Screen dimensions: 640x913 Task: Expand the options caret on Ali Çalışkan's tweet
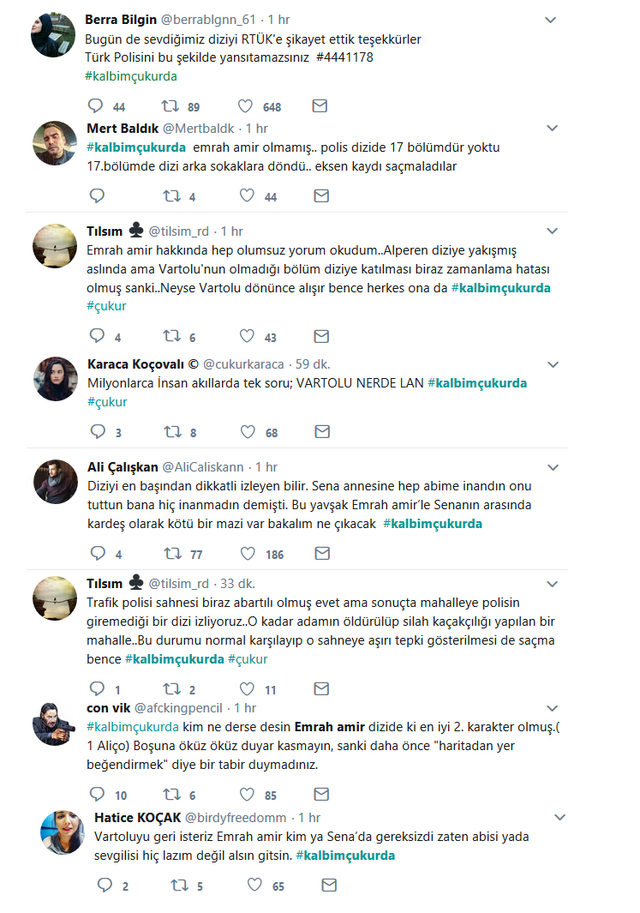pos(551,467)
